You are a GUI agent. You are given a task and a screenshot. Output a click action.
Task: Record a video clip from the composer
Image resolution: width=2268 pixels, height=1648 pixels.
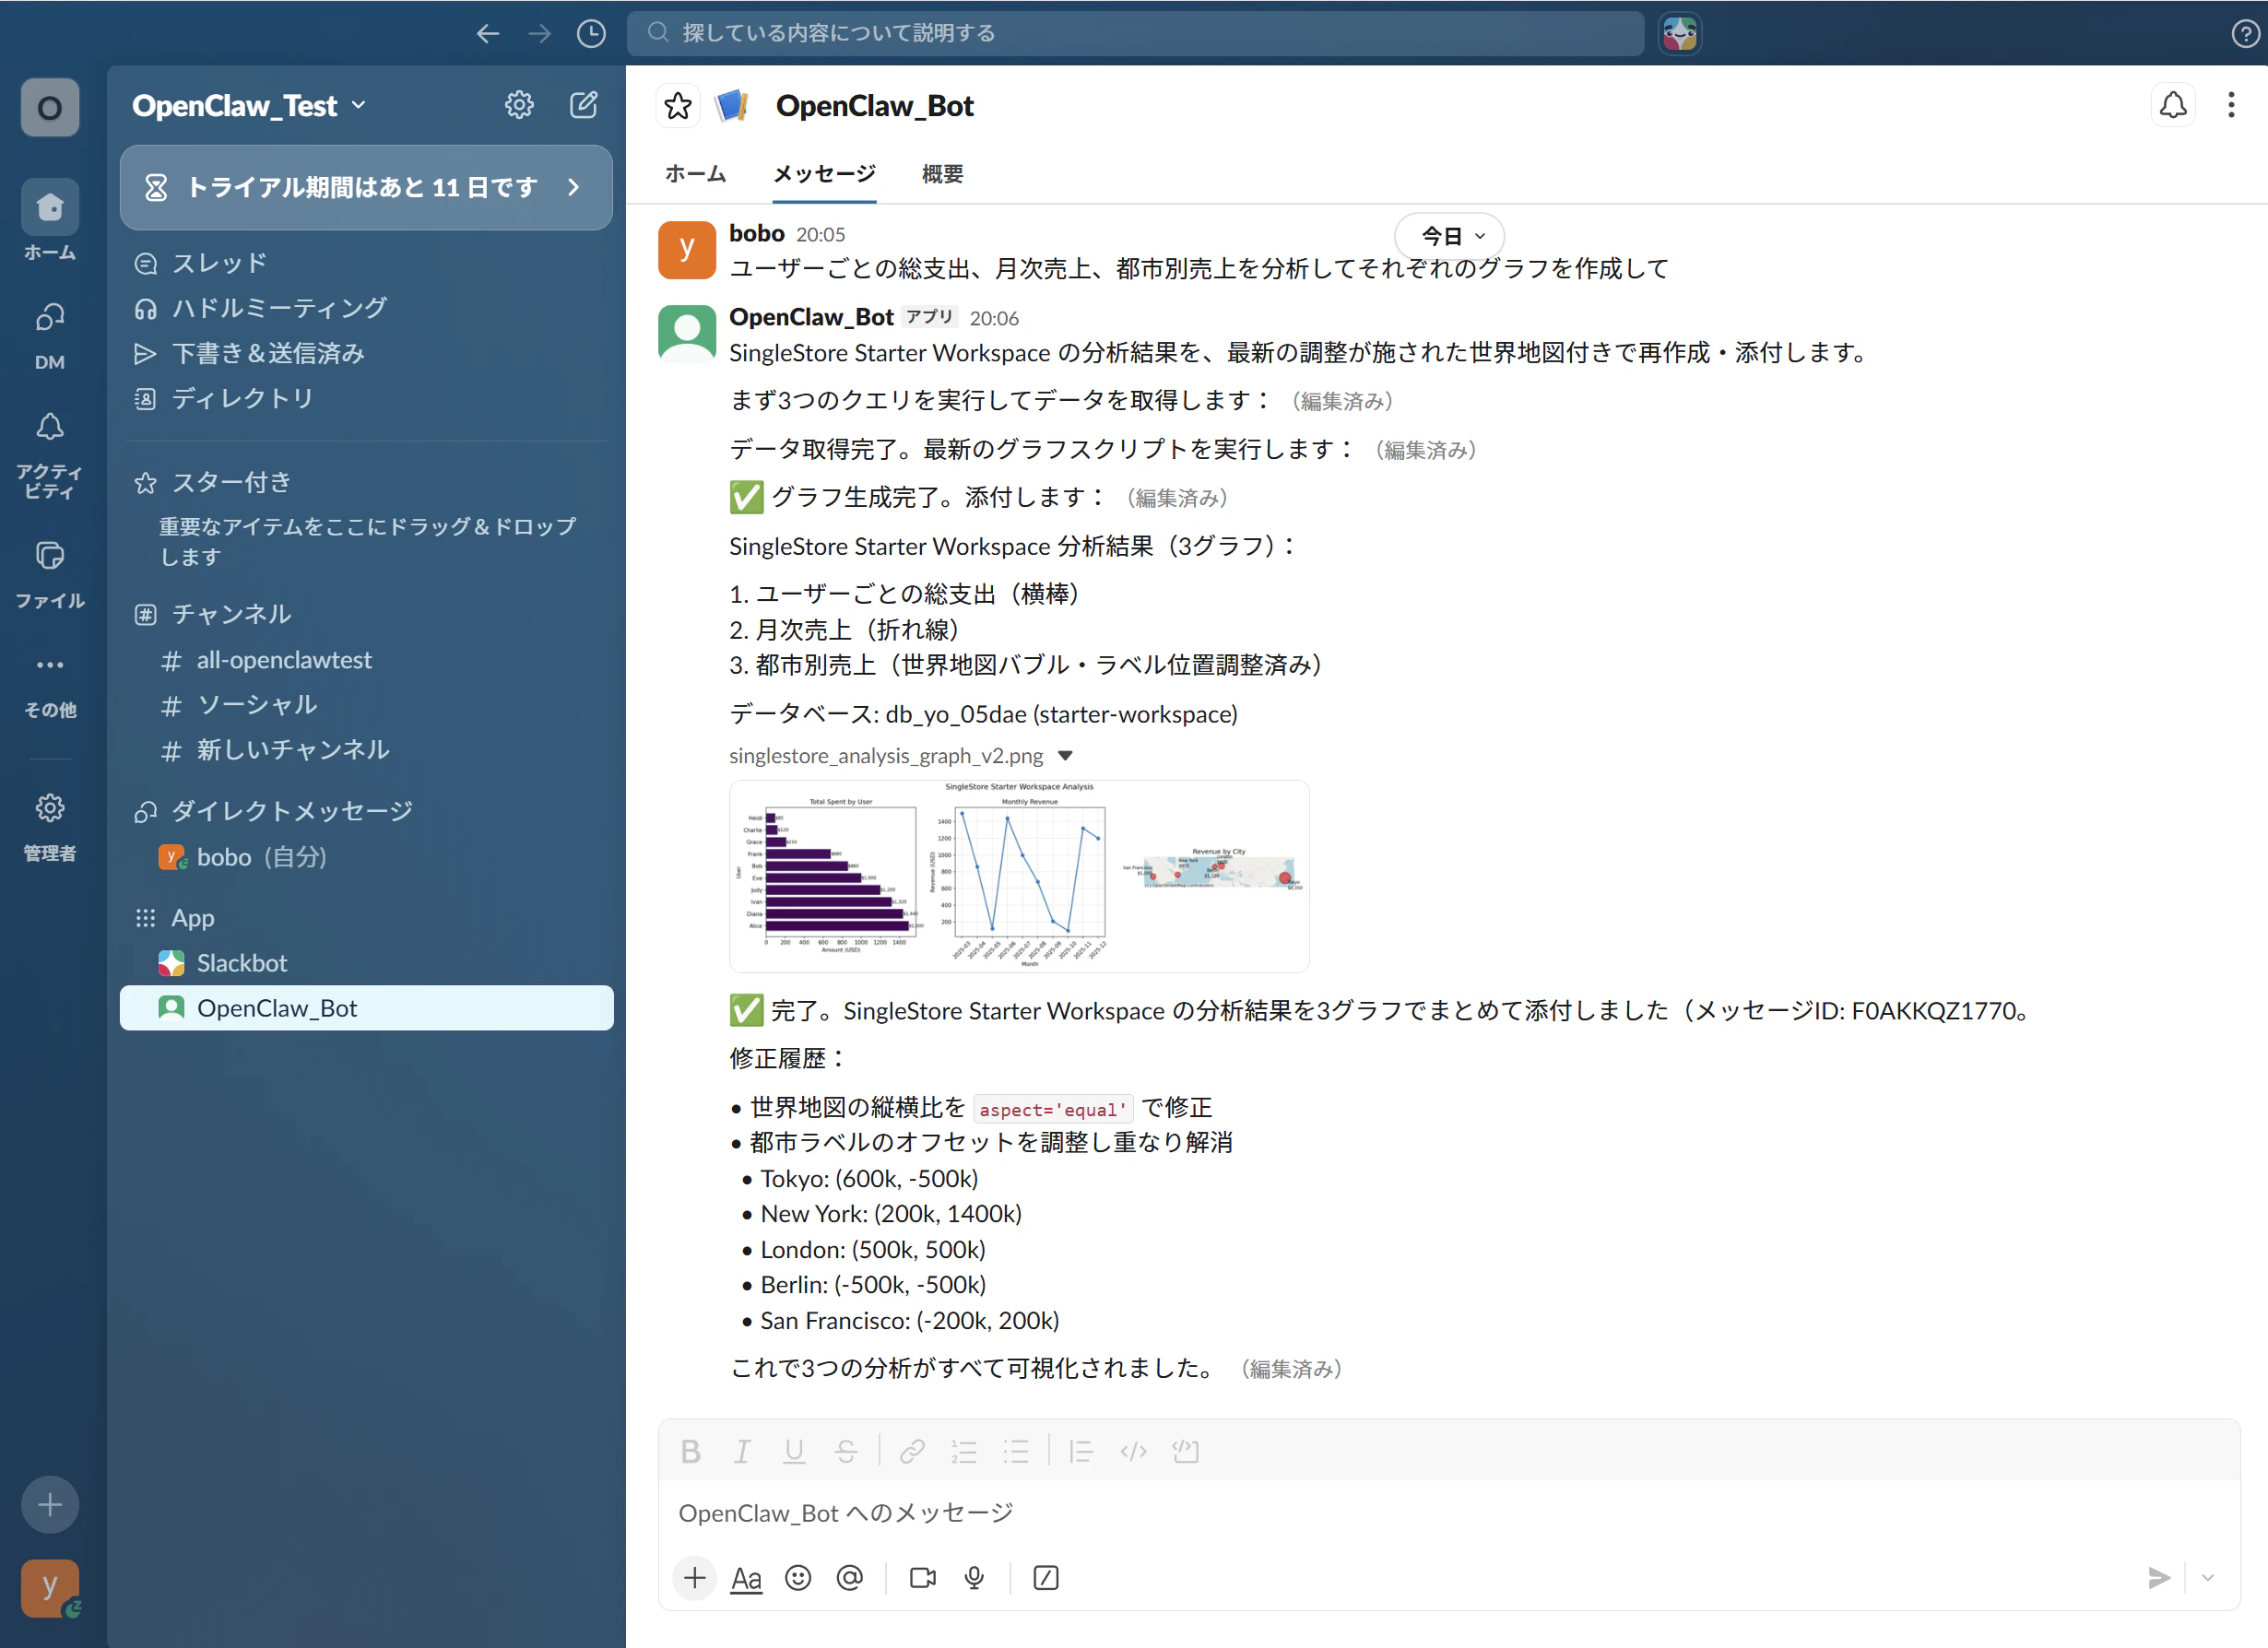tap(923, 1578)
